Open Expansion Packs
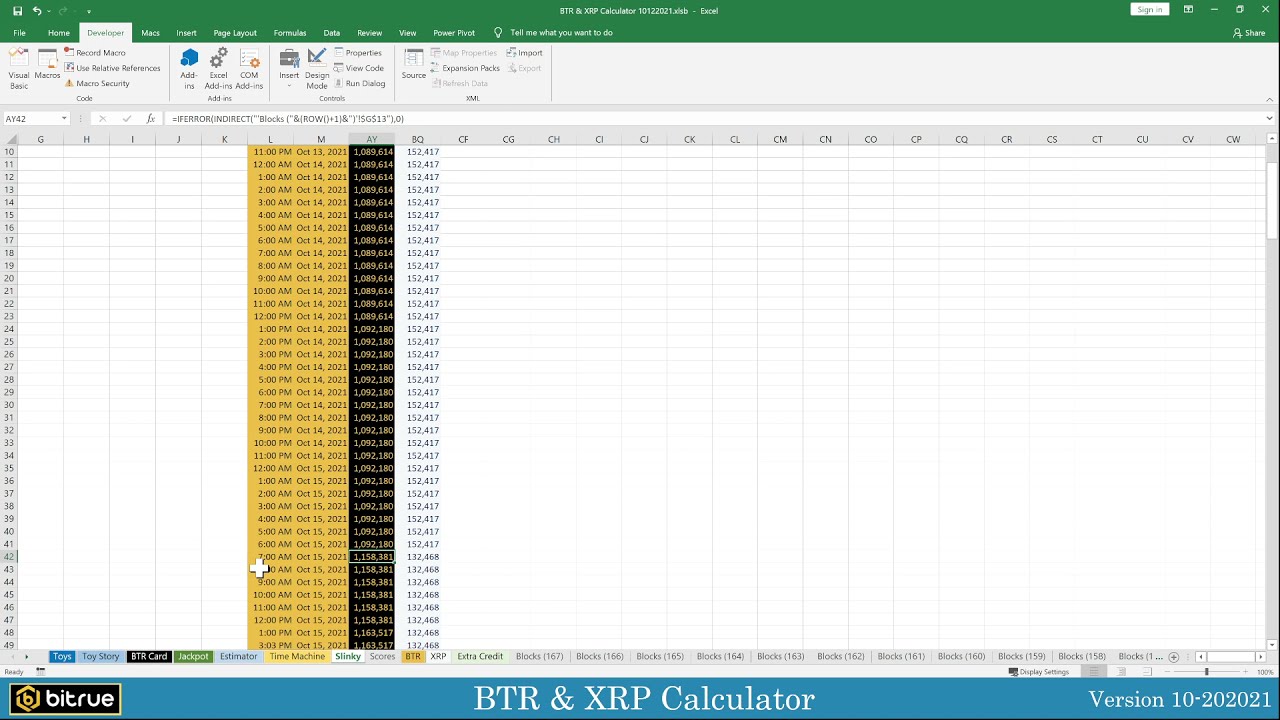 (465, 68)
